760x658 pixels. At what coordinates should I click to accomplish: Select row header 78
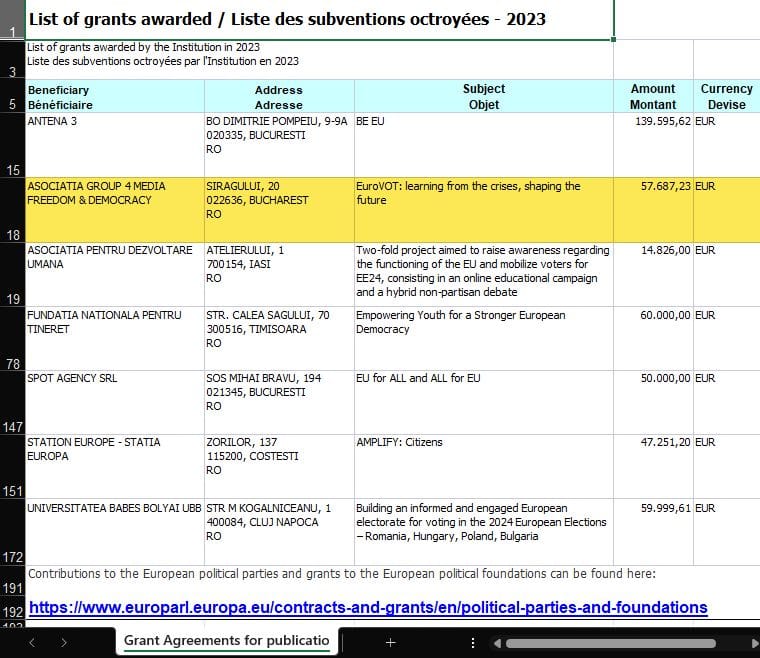[13, 339]
